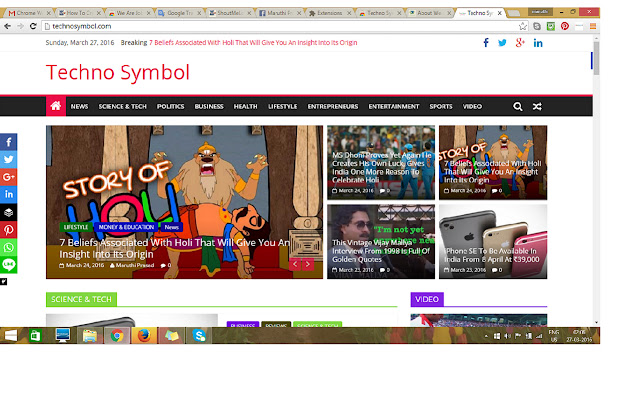
Task: Open the LinkedIn icon in the site header
Action: coord(538,43)
